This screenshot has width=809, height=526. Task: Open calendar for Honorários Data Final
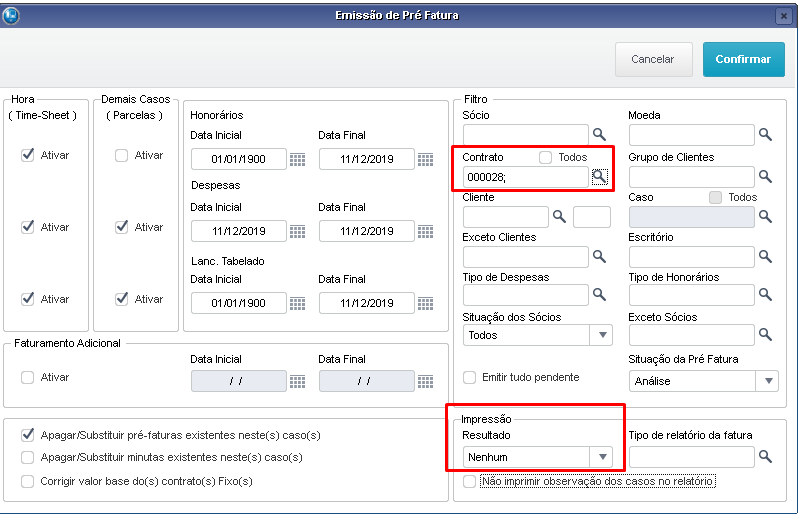coord(425,160)
